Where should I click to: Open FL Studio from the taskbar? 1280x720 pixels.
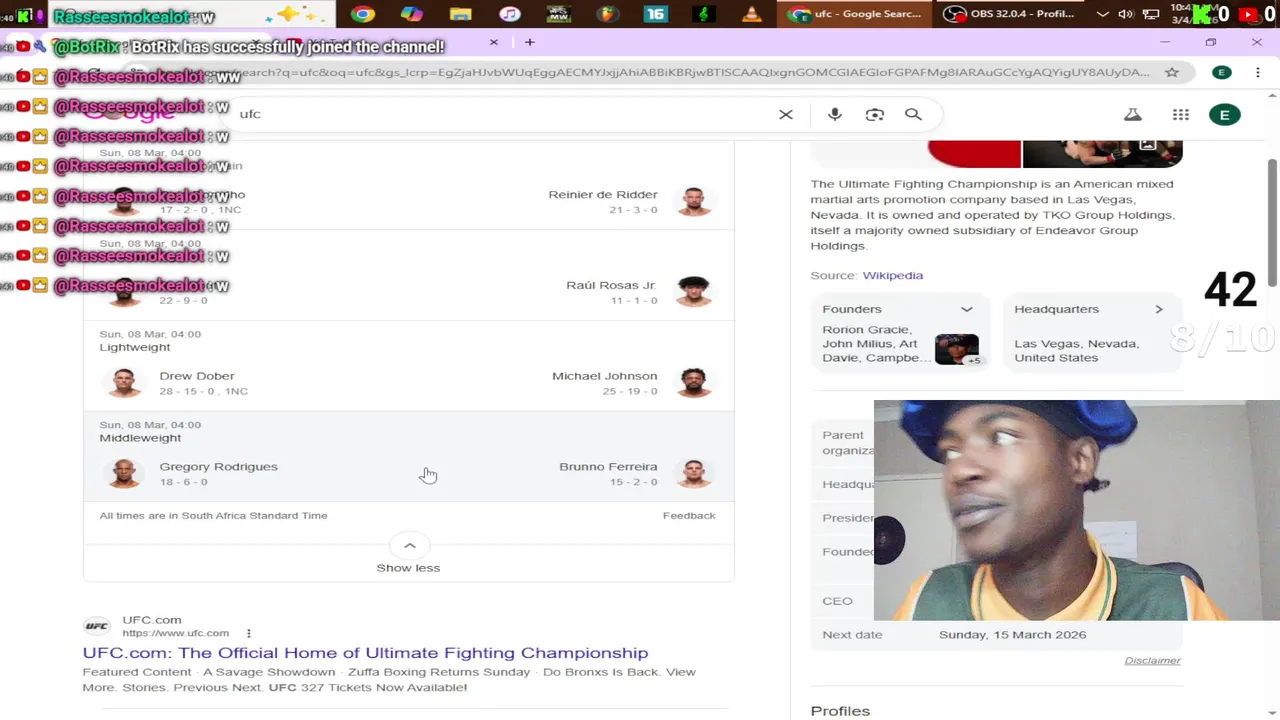[607, 14]
